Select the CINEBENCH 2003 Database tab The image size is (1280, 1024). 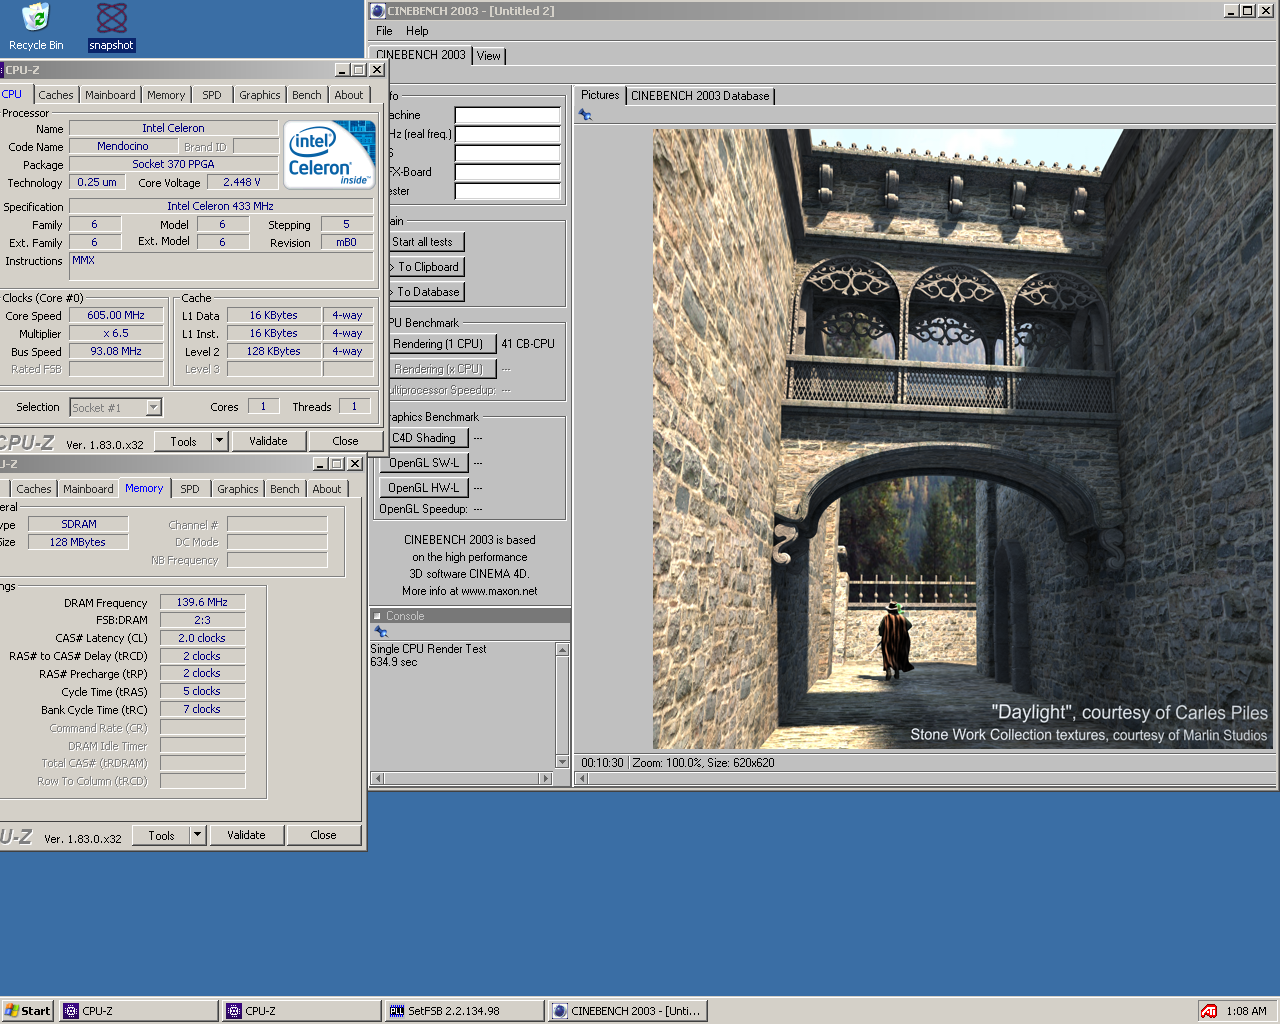700,96
